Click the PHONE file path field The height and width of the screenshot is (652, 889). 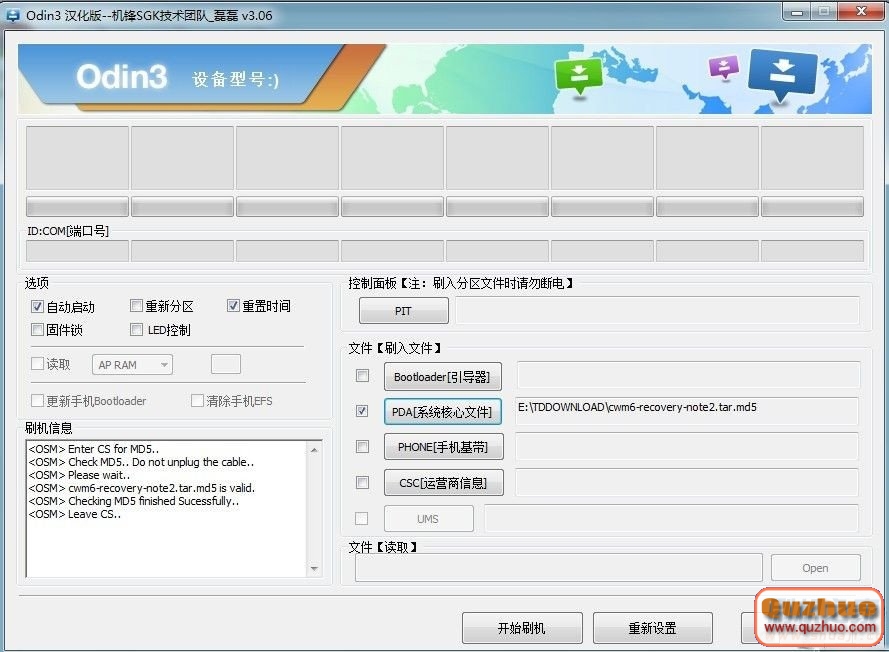pyautogui.click(x=687, y=447)
